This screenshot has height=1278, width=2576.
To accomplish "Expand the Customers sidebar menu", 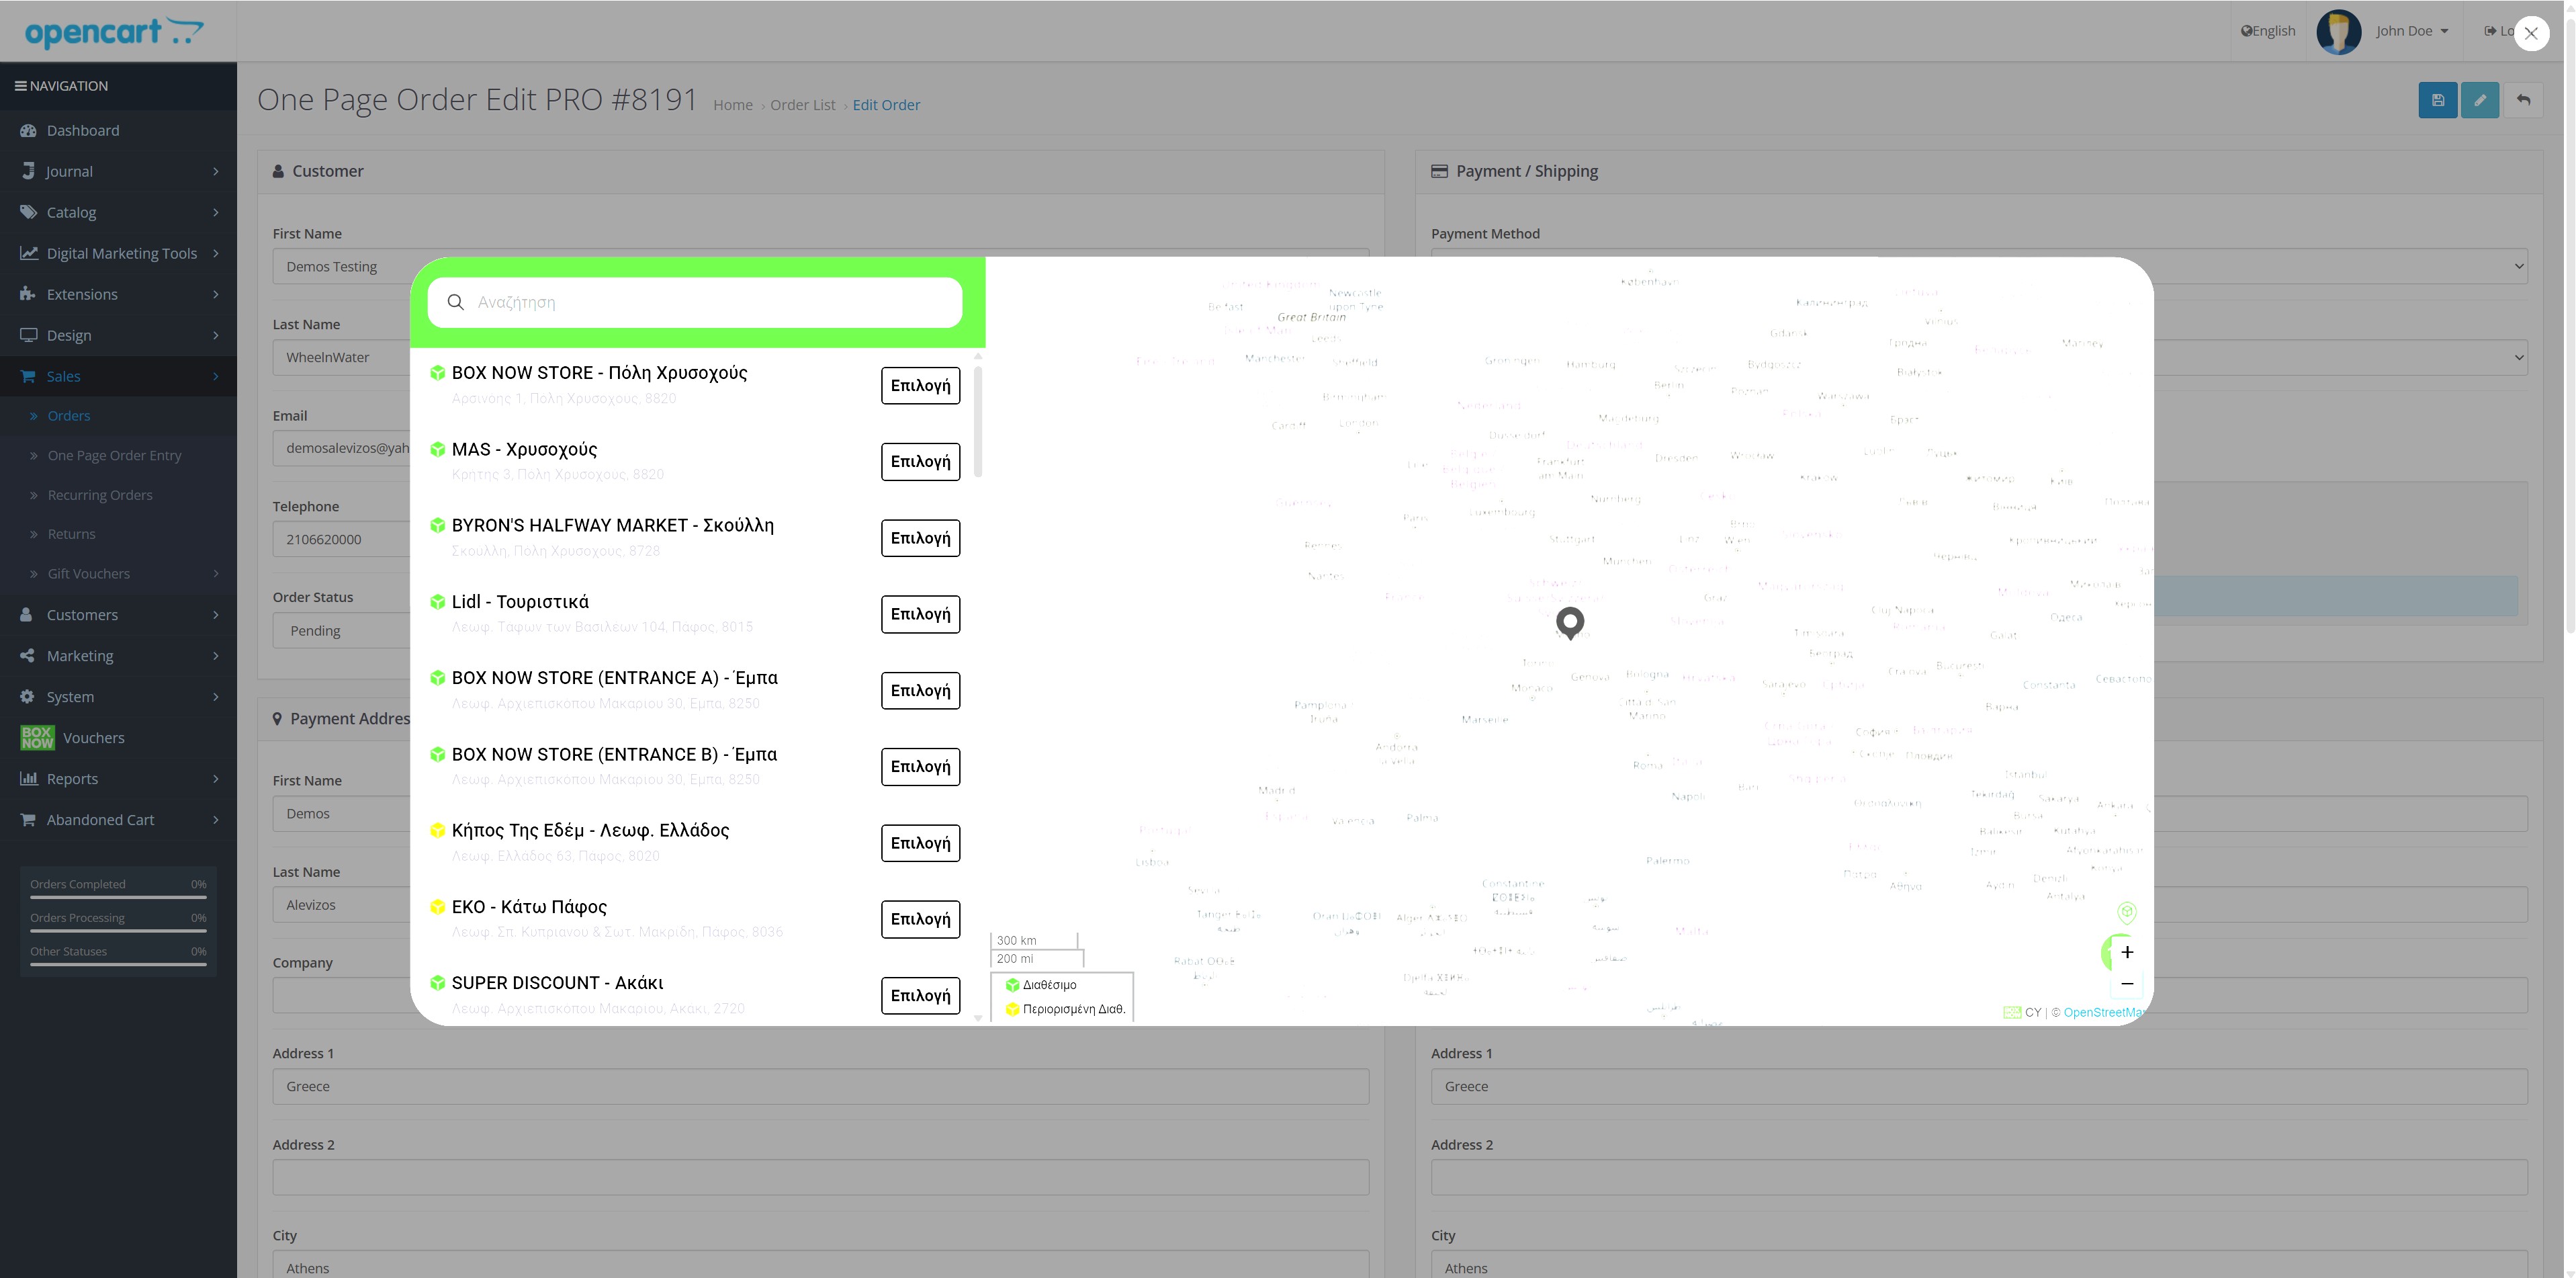I will click(118, 615).
